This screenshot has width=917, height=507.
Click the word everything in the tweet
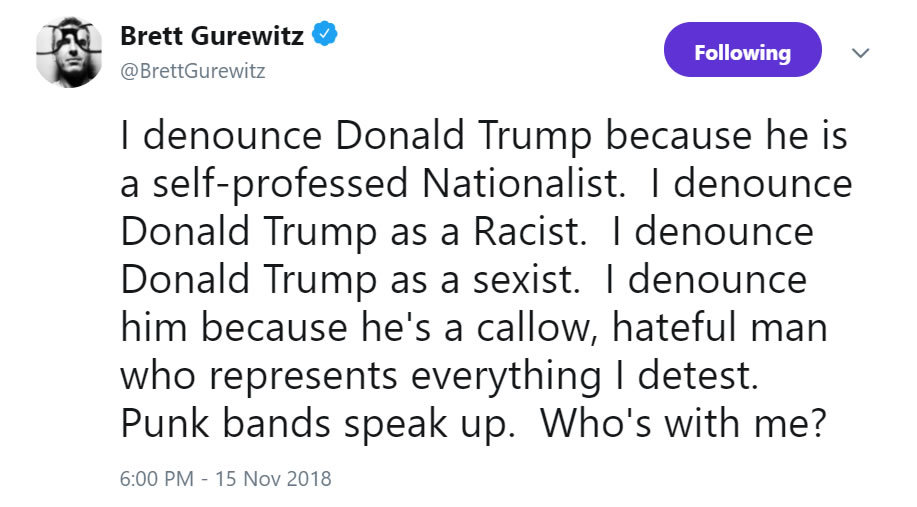click(506, 377)
